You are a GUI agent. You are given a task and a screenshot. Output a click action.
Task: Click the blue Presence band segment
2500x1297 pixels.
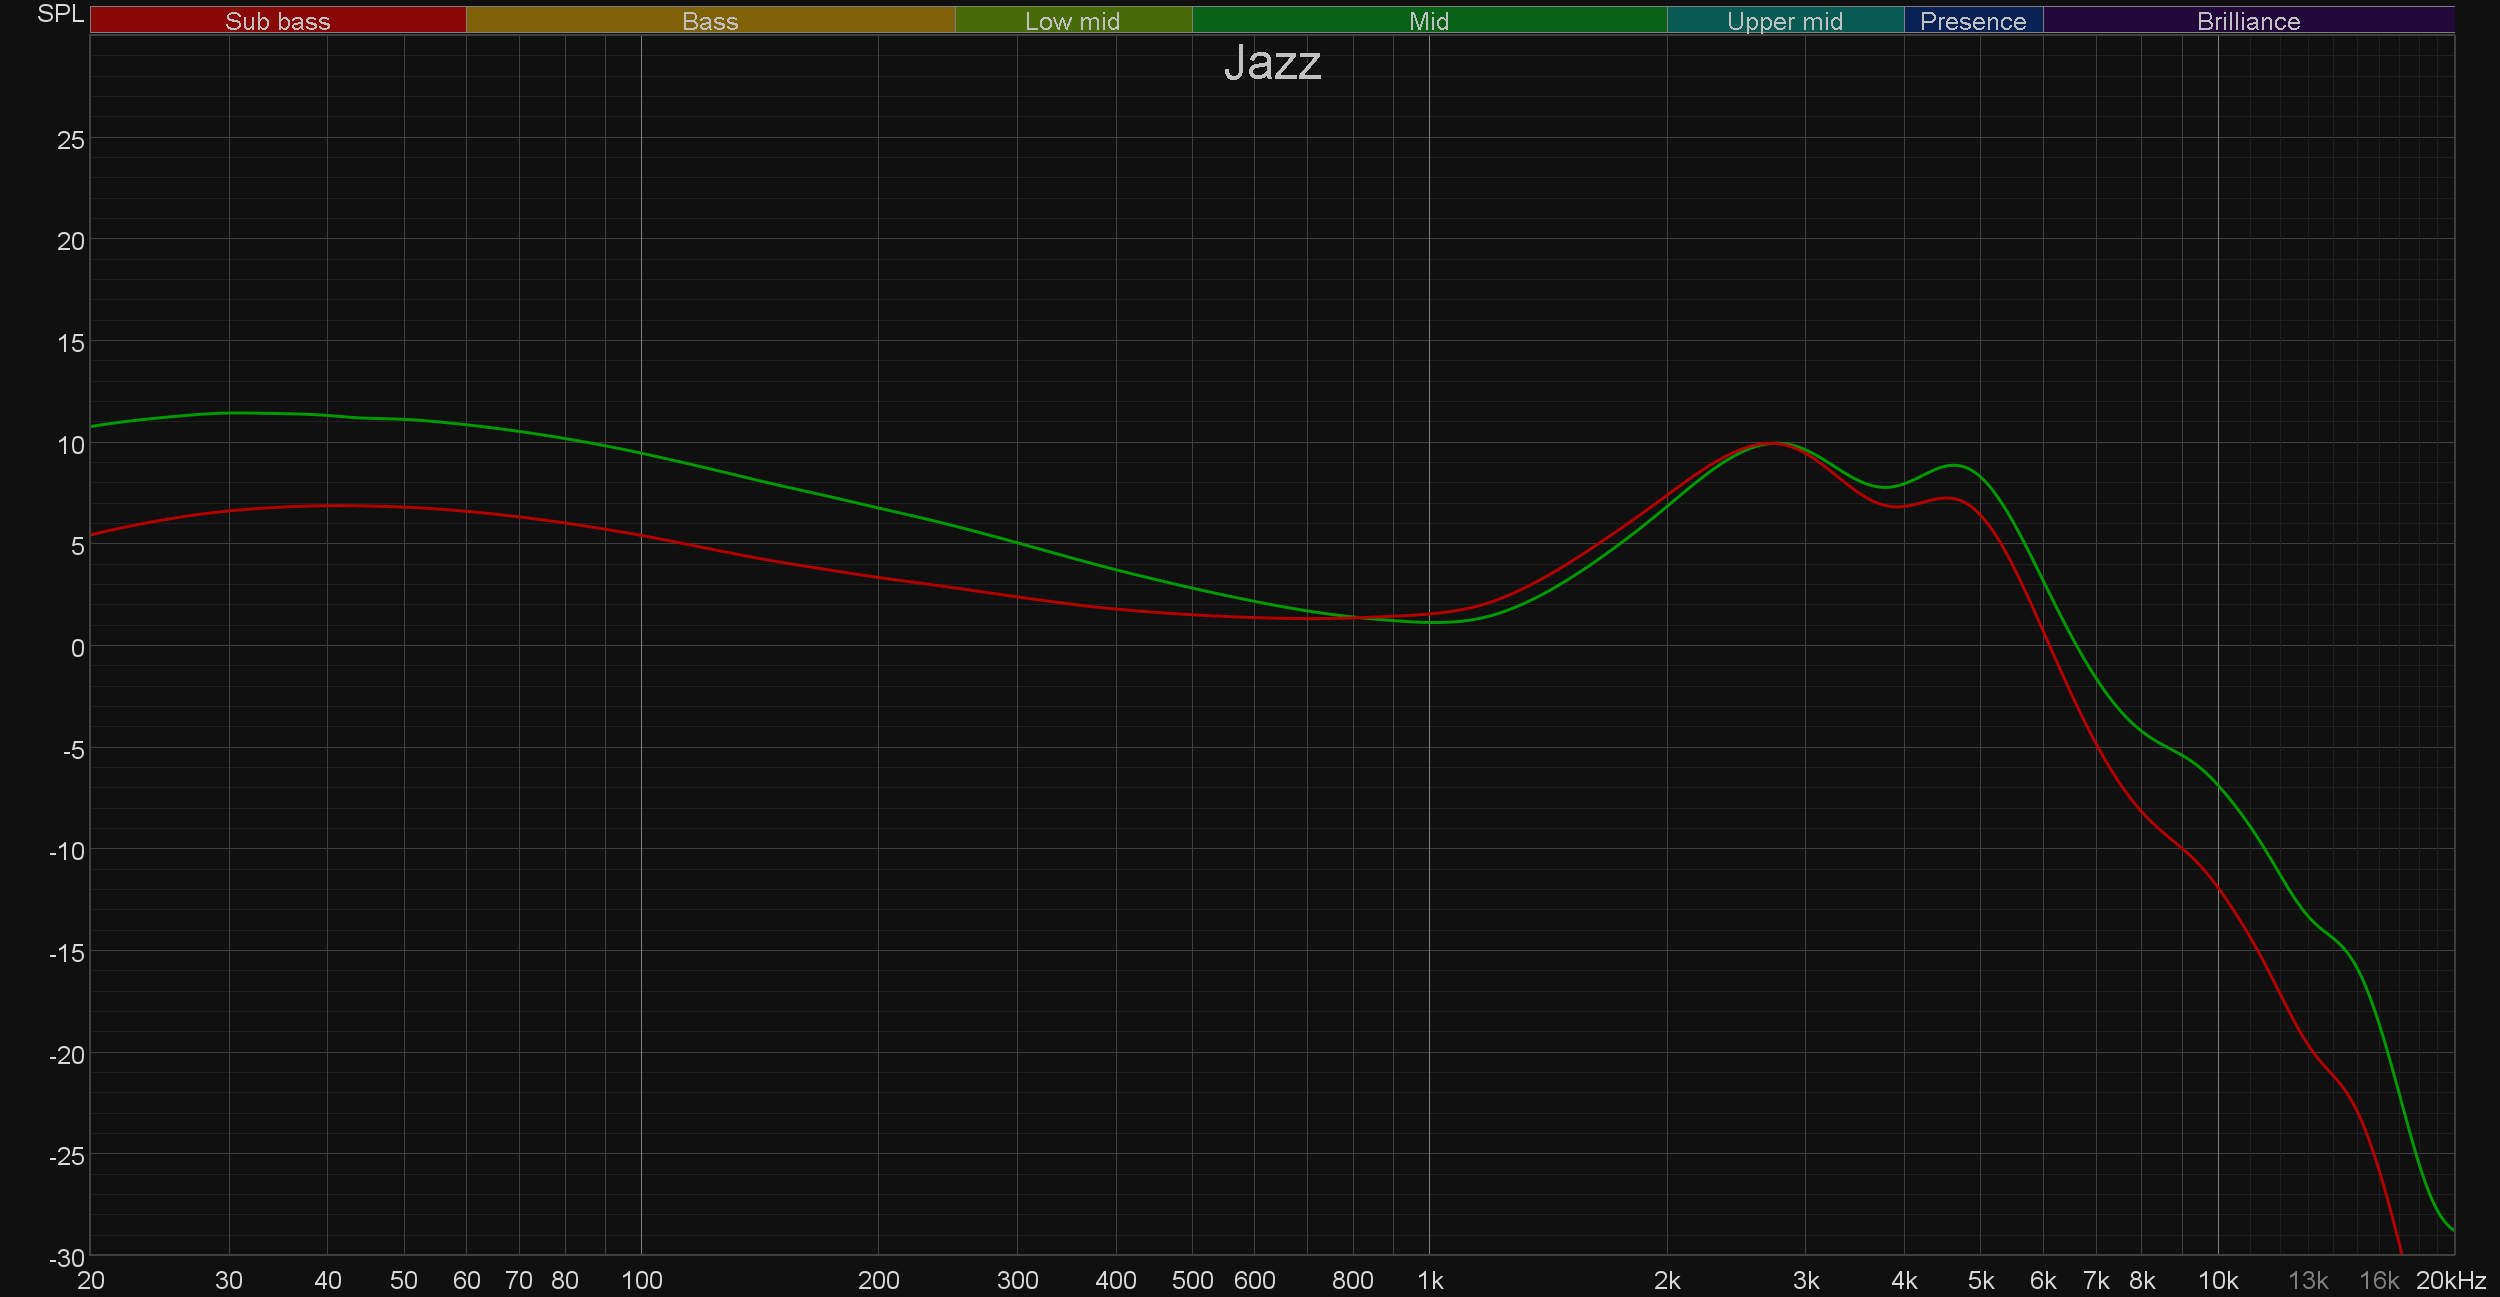(x=1972, y=20)
